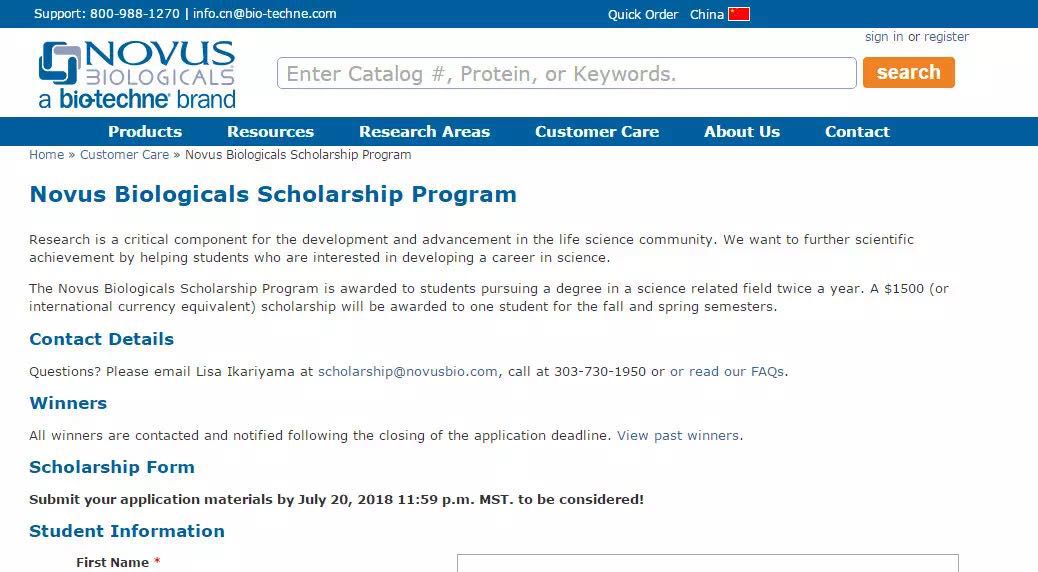This screenshot has height=572, width=1038.
Task: Click the Home breadcrumb link
Action: point(46,155)
